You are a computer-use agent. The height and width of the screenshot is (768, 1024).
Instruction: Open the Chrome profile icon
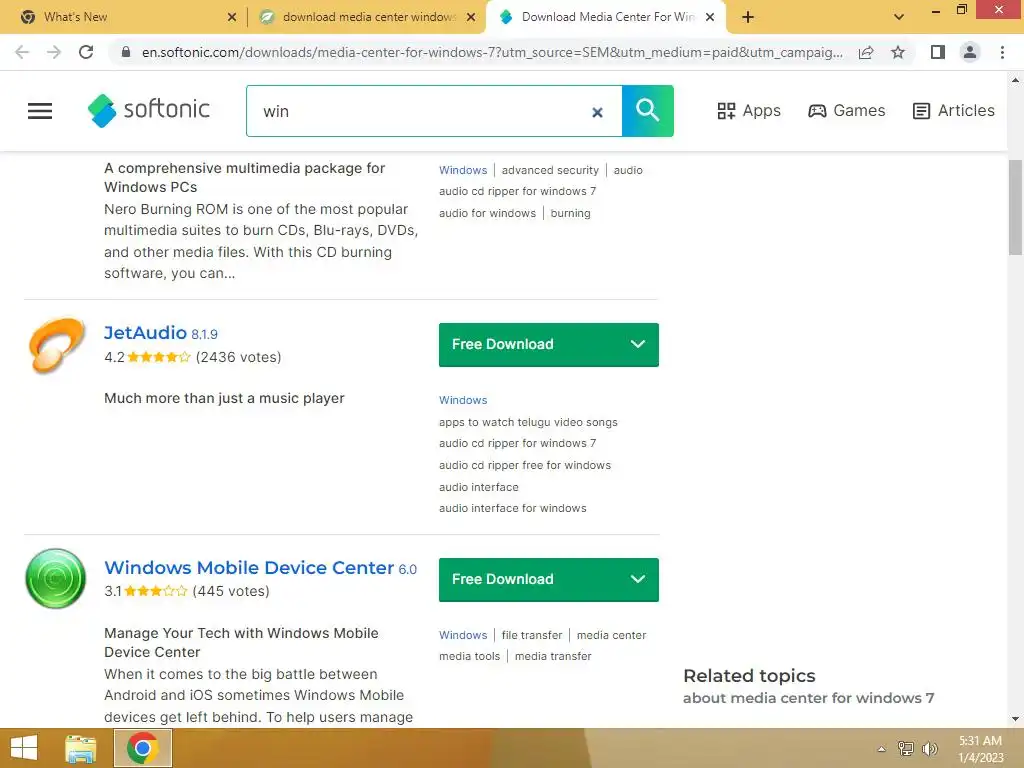pos(970,52)
